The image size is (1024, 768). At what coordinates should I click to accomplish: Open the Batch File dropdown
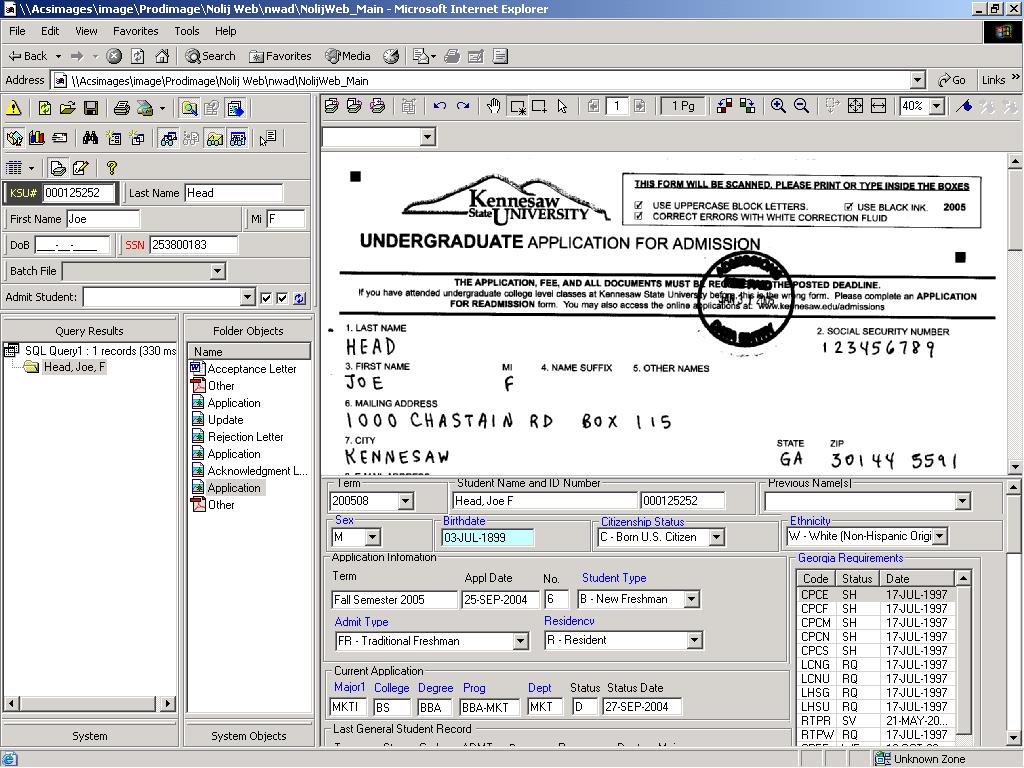tap(217, 271)
